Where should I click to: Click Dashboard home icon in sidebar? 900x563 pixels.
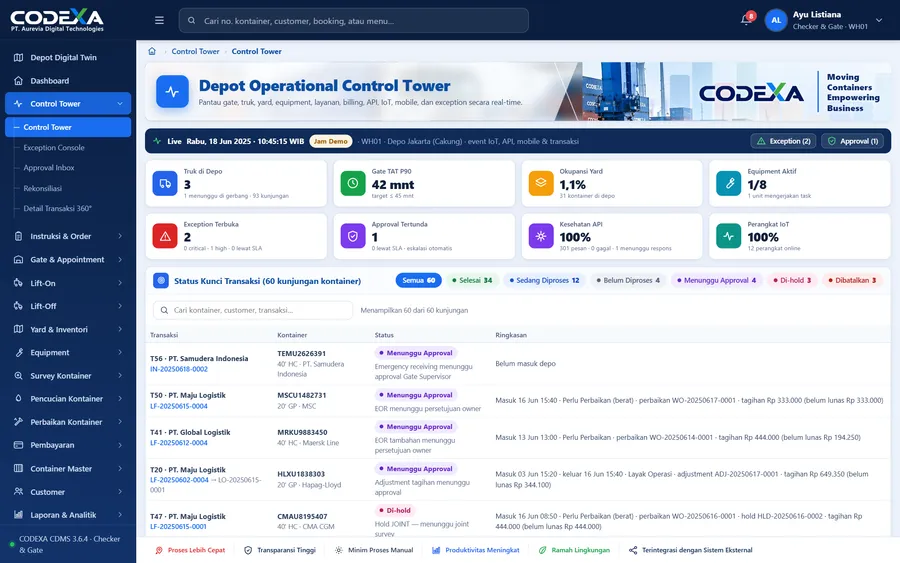pos(18,81)
